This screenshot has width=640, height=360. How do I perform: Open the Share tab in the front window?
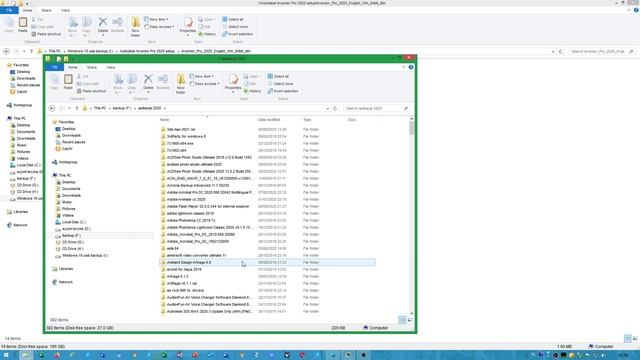(x=91, y=67)
